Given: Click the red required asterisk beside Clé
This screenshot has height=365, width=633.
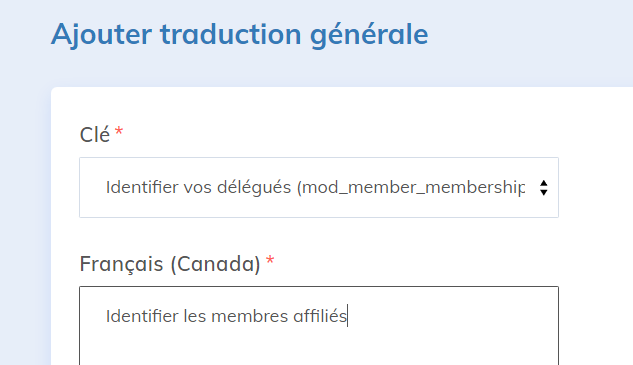Looking at the screenshot, I should 119,132.
